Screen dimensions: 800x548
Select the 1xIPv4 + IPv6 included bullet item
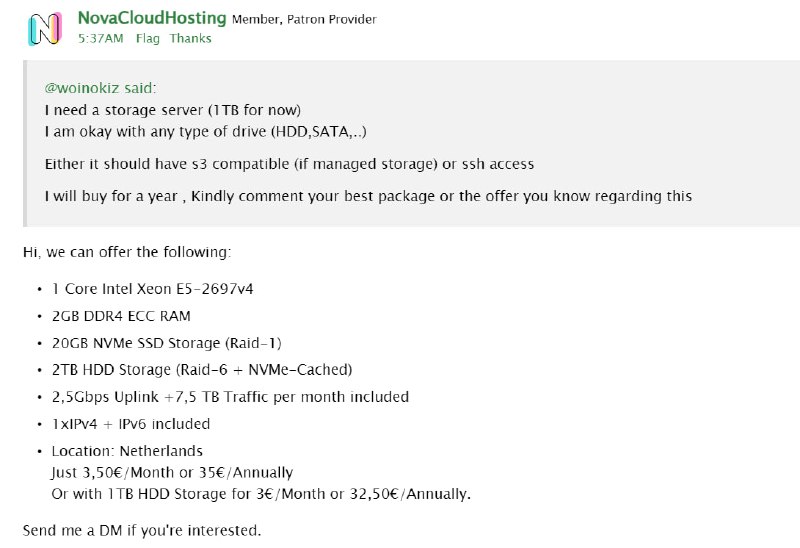point(131,424)
